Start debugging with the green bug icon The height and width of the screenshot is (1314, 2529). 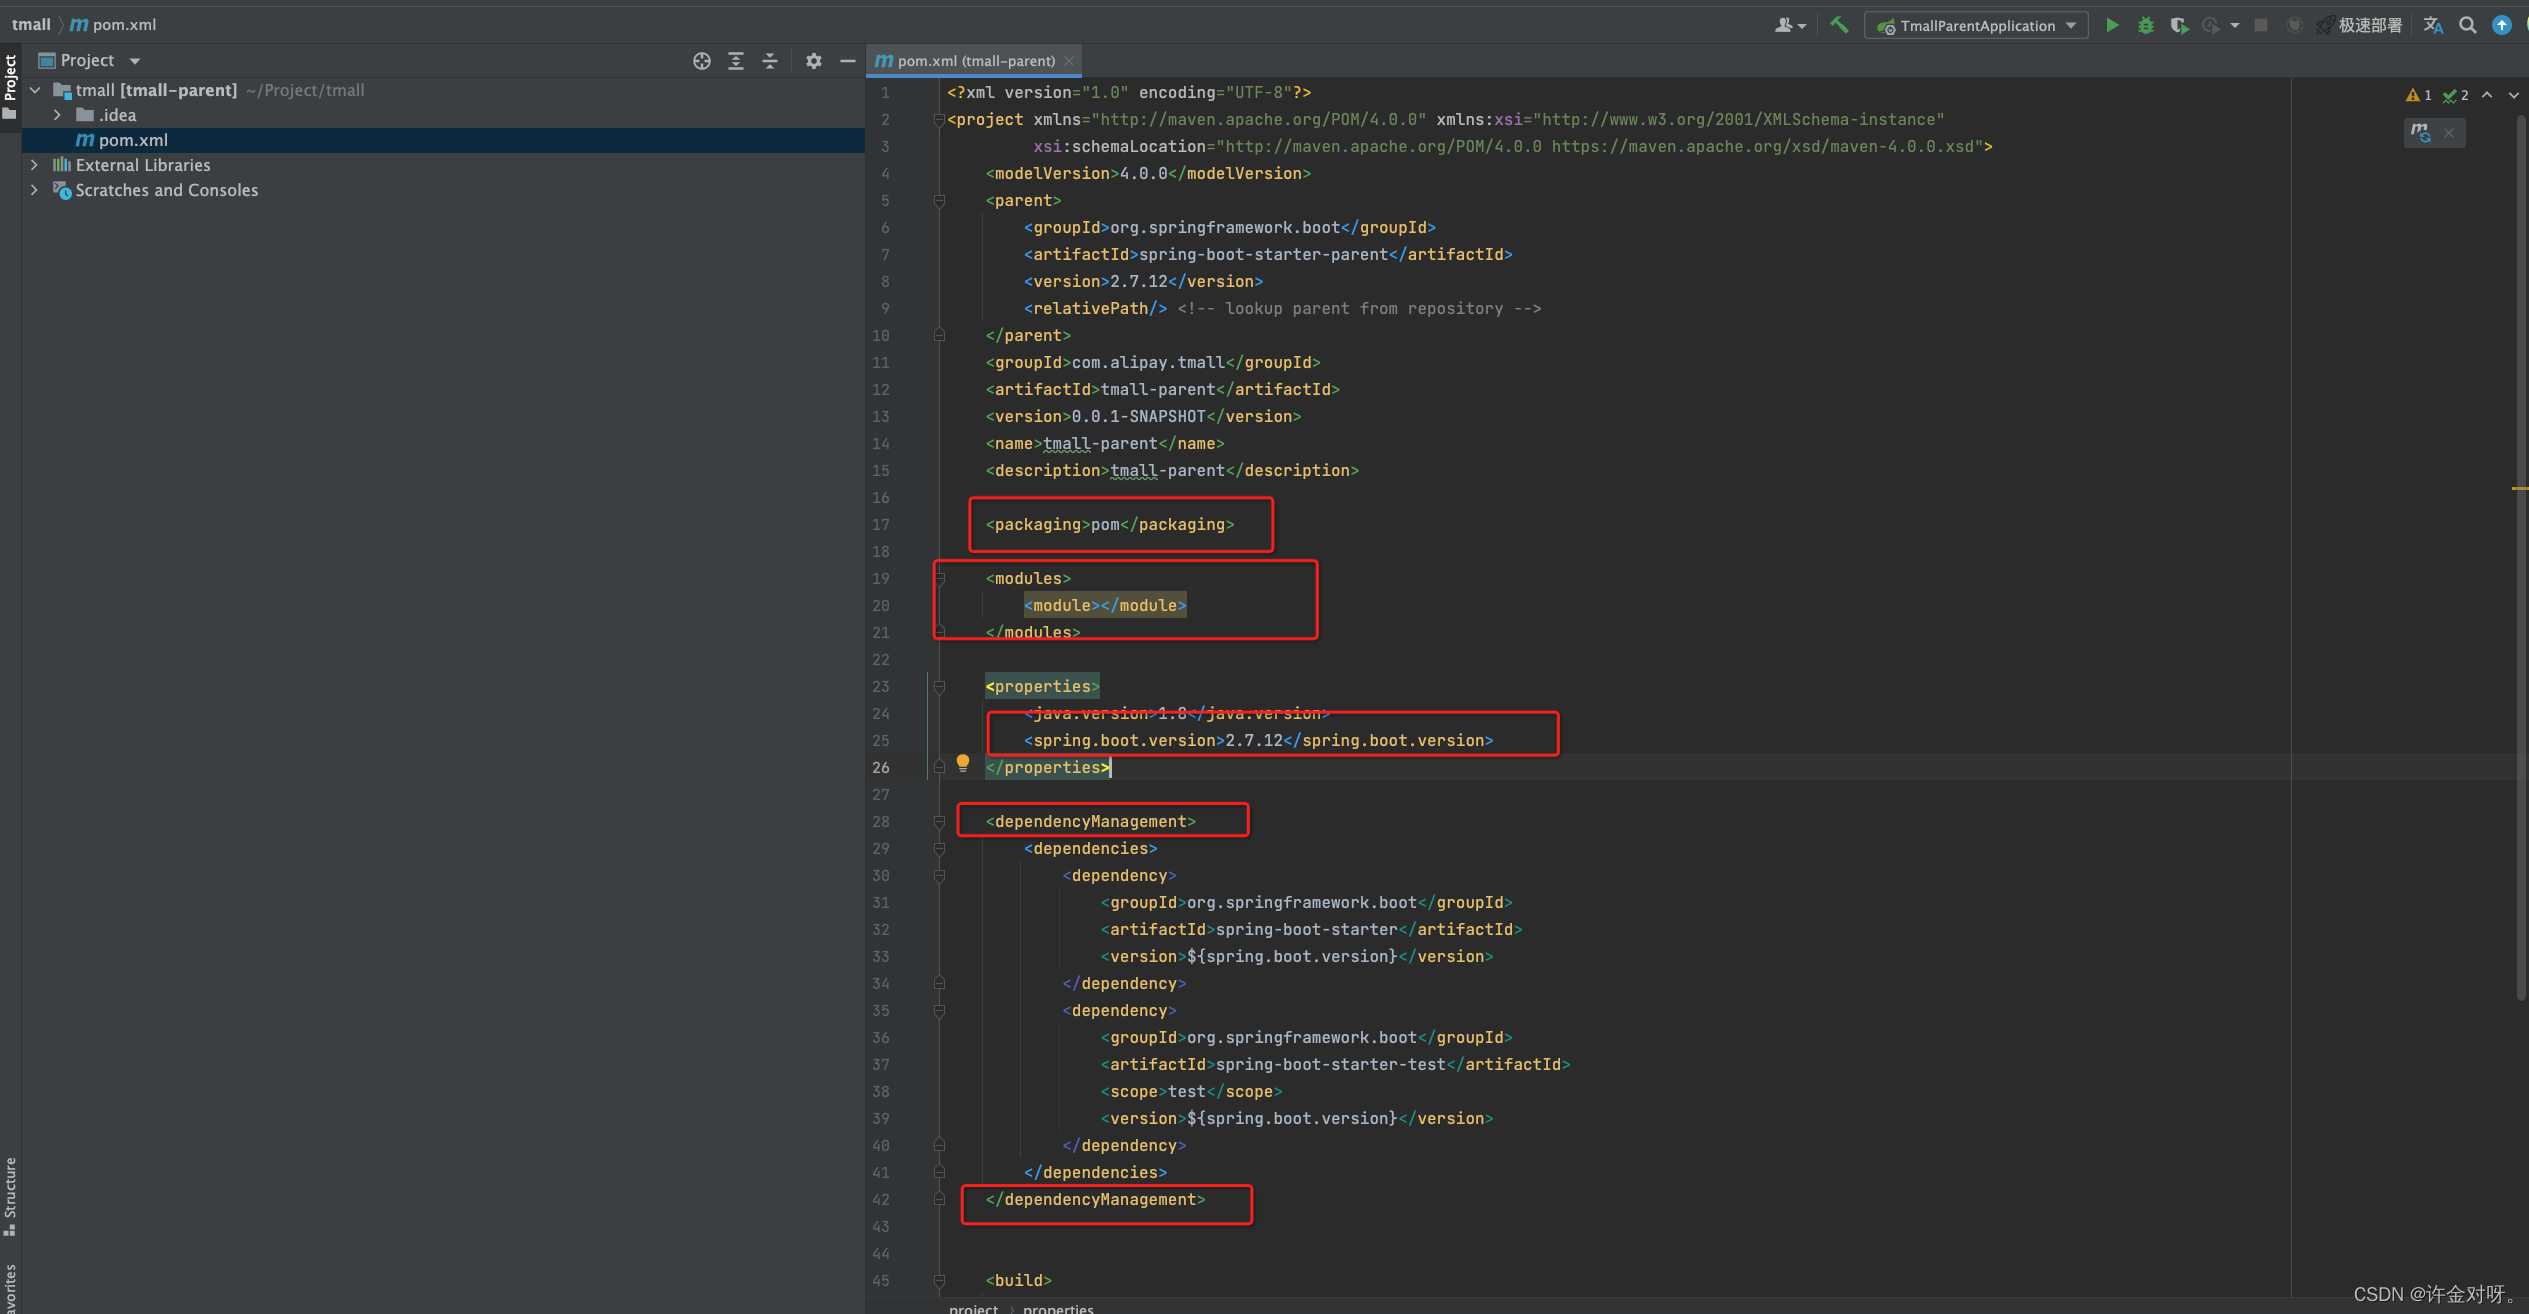pos(2145,25)
